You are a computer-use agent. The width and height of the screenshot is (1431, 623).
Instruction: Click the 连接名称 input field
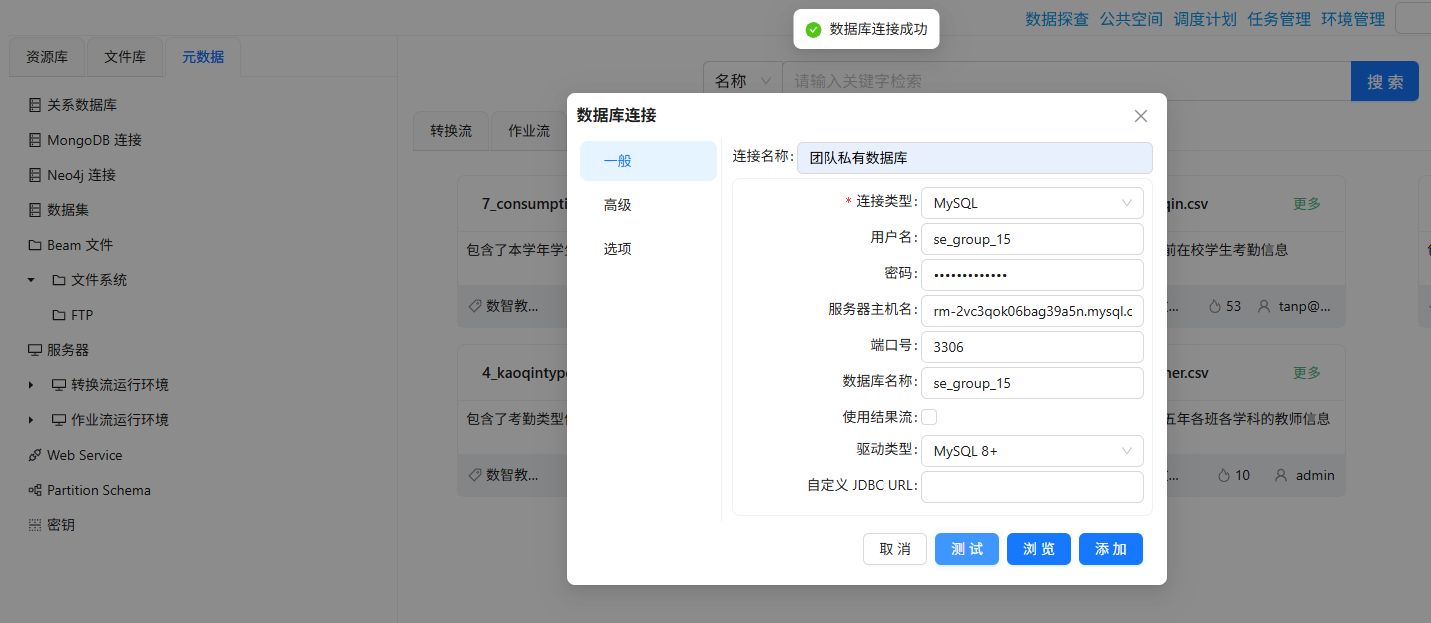point(975,158)
